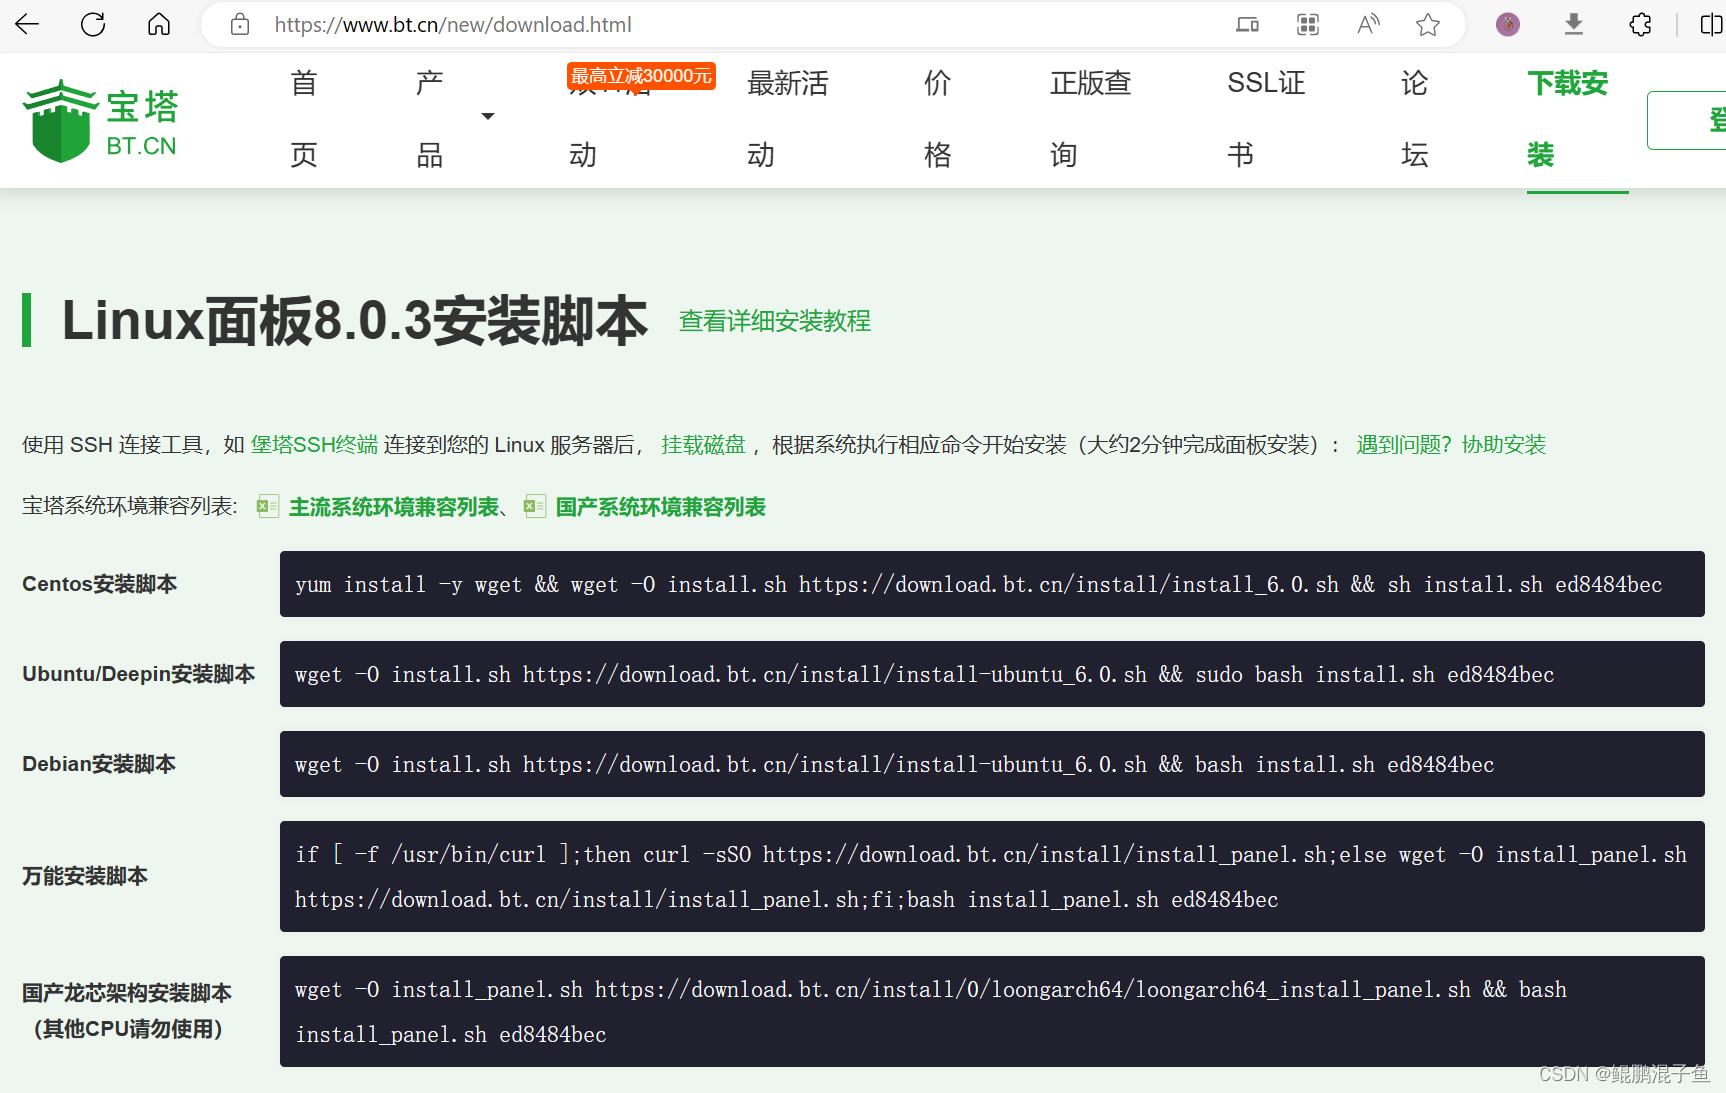Go back to the previous page
Screen dimensions: 1726x1093
(x=27, y=24)
